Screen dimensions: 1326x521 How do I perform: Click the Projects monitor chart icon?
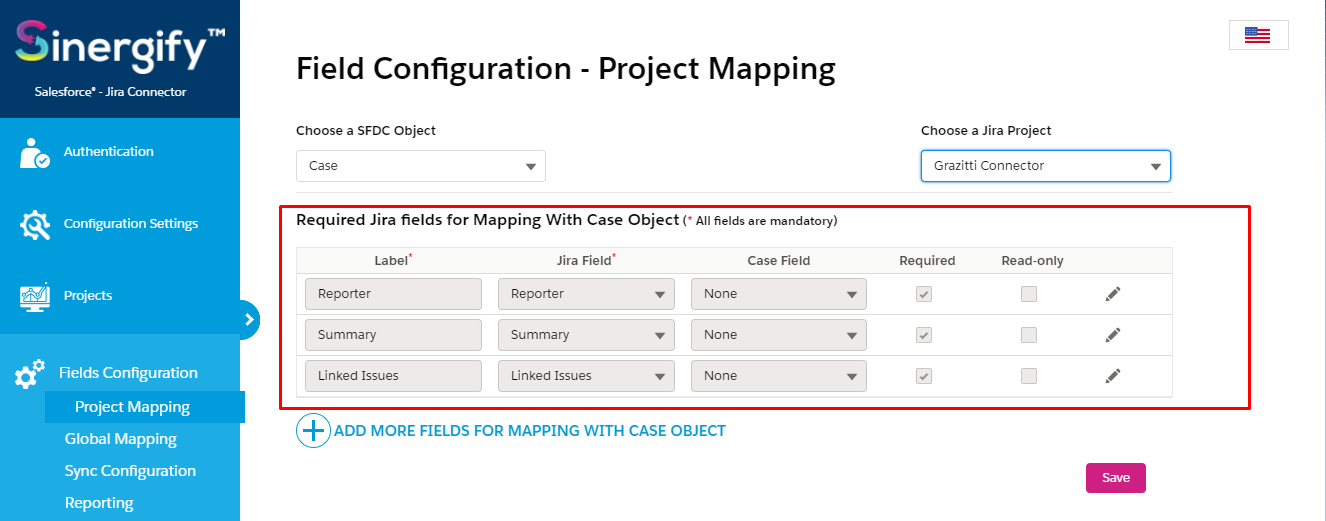point(35,296)
